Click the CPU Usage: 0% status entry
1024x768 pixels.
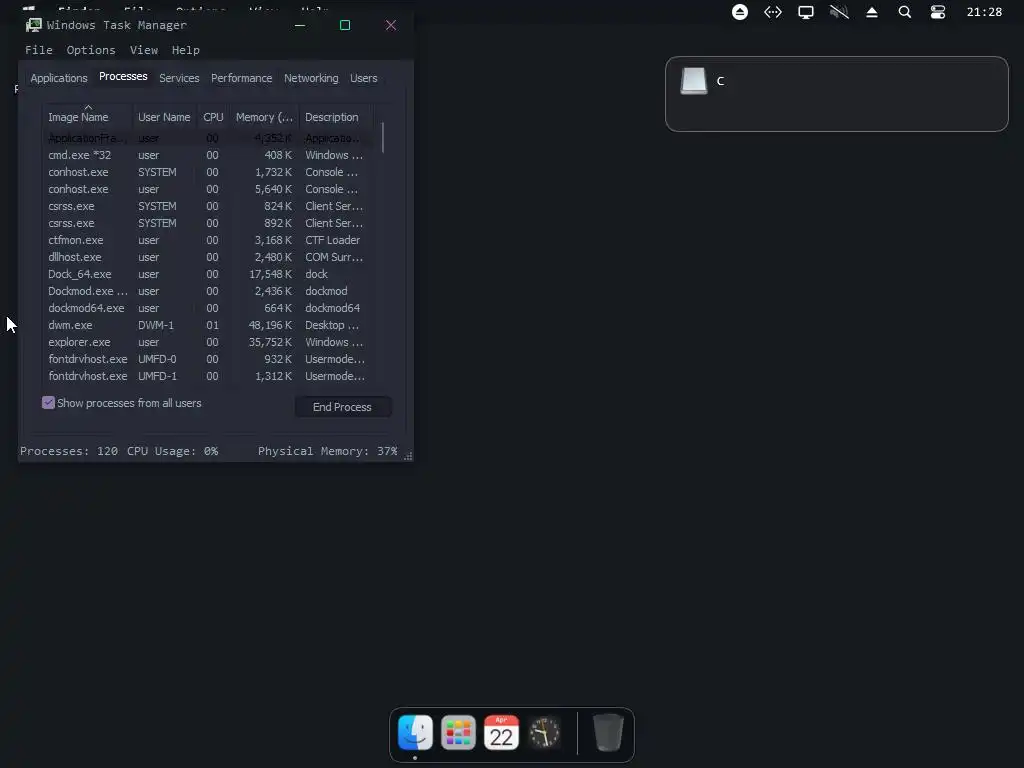pos(172,451)
